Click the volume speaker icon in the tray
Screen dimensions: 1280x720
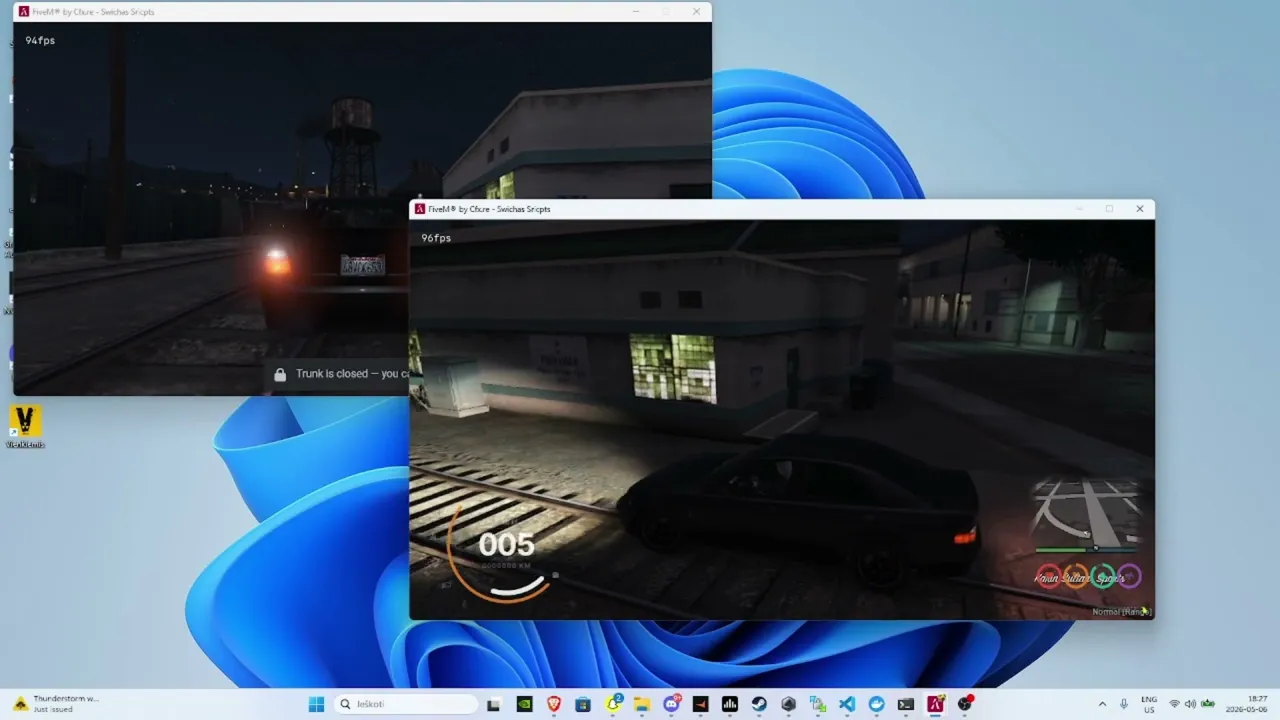pos(1191,704)
